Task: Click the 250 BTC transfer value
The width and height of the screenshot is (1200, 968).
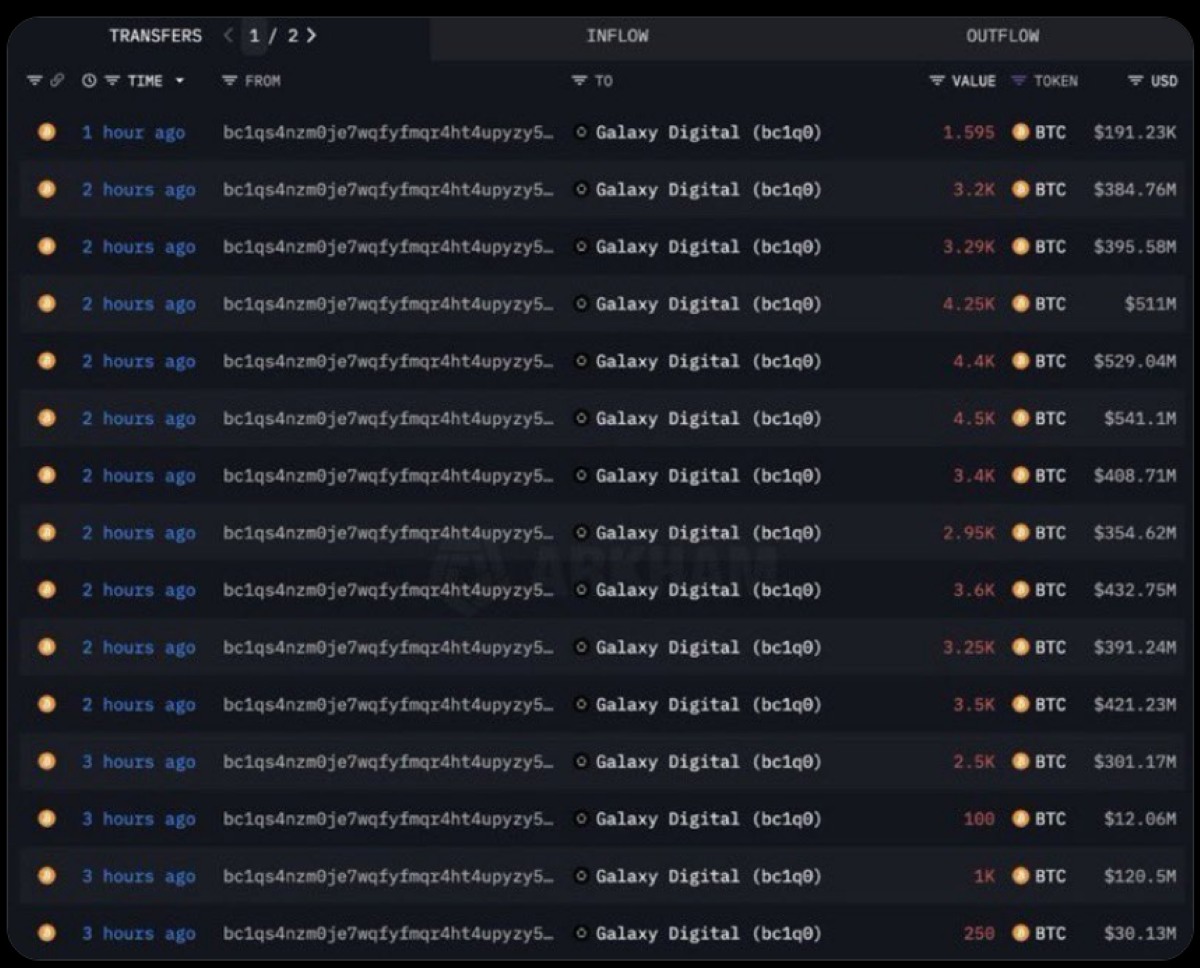Action: [x=979, y=933]
